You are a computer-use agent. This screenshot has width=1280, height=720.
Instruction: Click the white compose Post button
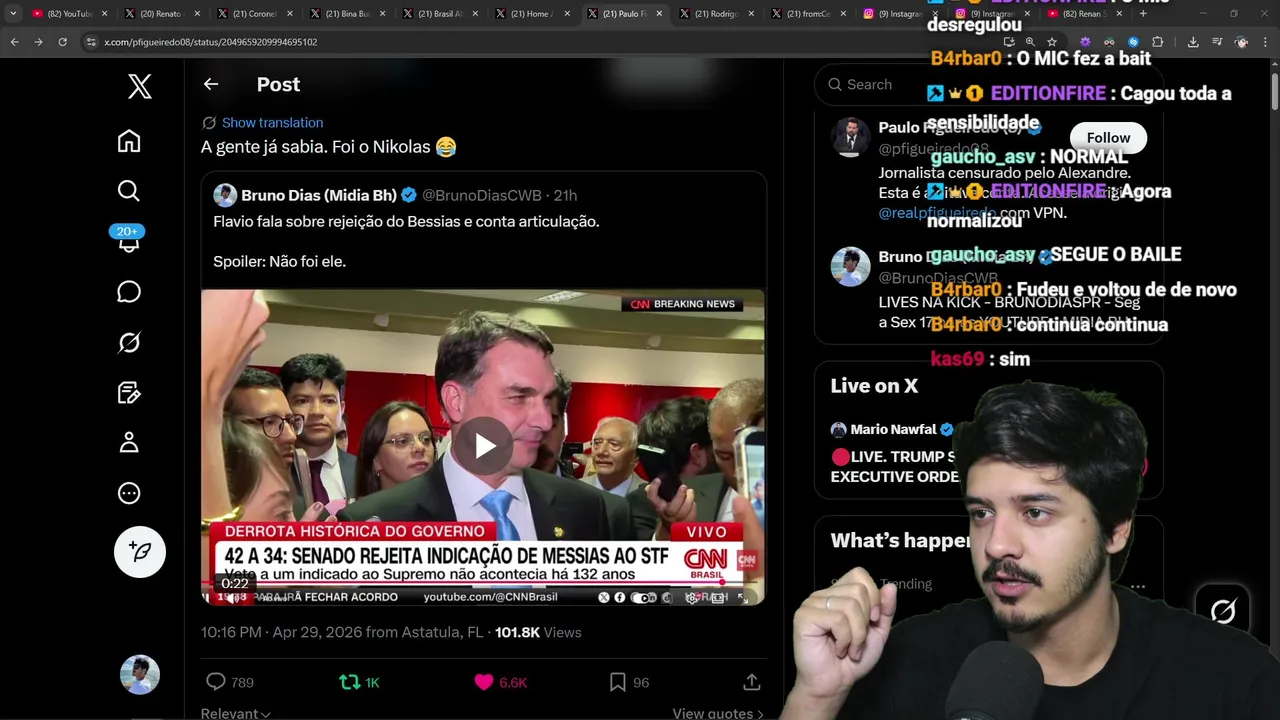point(140,552)
